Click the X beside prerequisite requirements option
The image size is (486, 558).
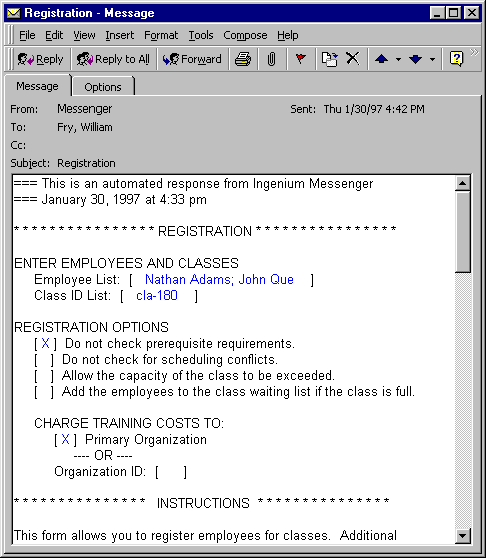tap(45, 343)
